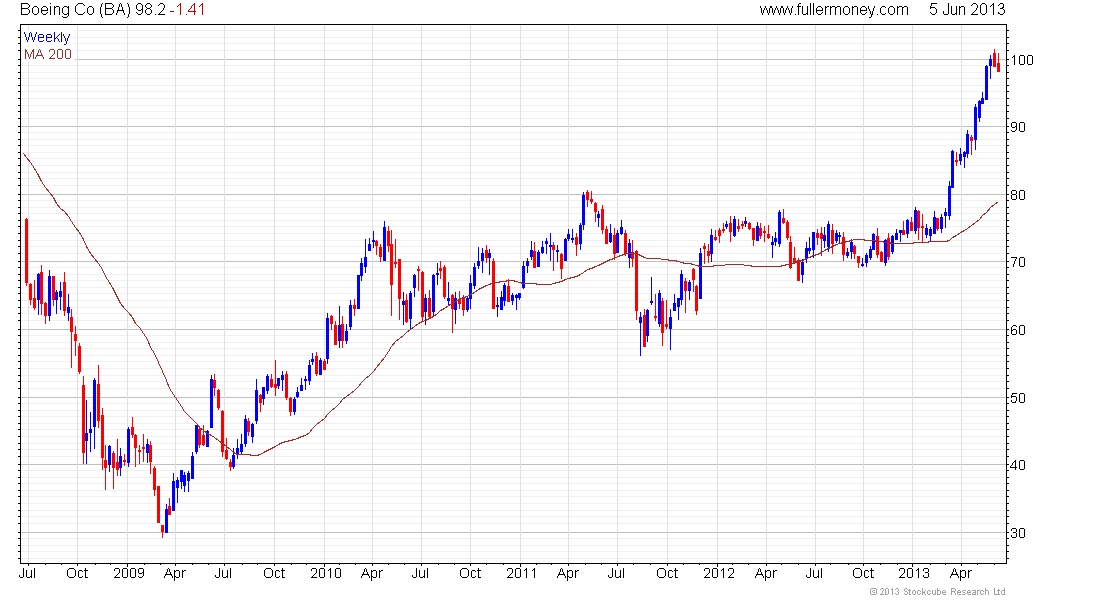Click the 2010 year label on time axis
The image size is (1100, 600).
pyautogui.click(x=326, y=573)
